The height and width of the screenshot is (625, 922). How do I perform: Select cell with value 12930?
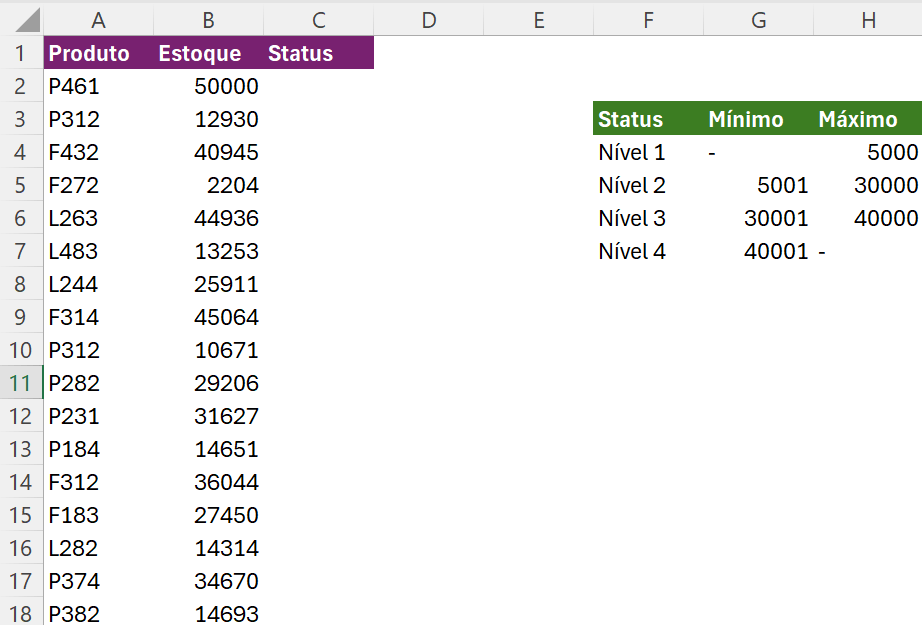pos(208,119)
